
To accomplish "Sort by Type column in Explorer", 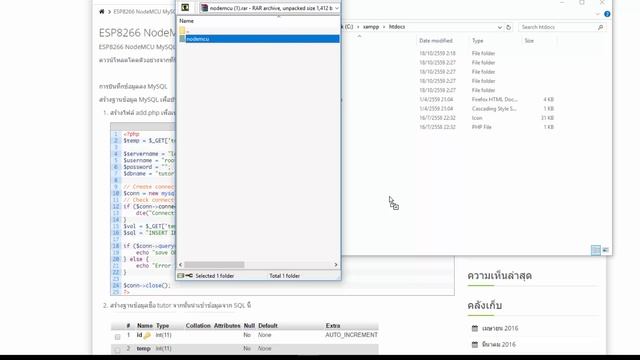I will point(478,41).
